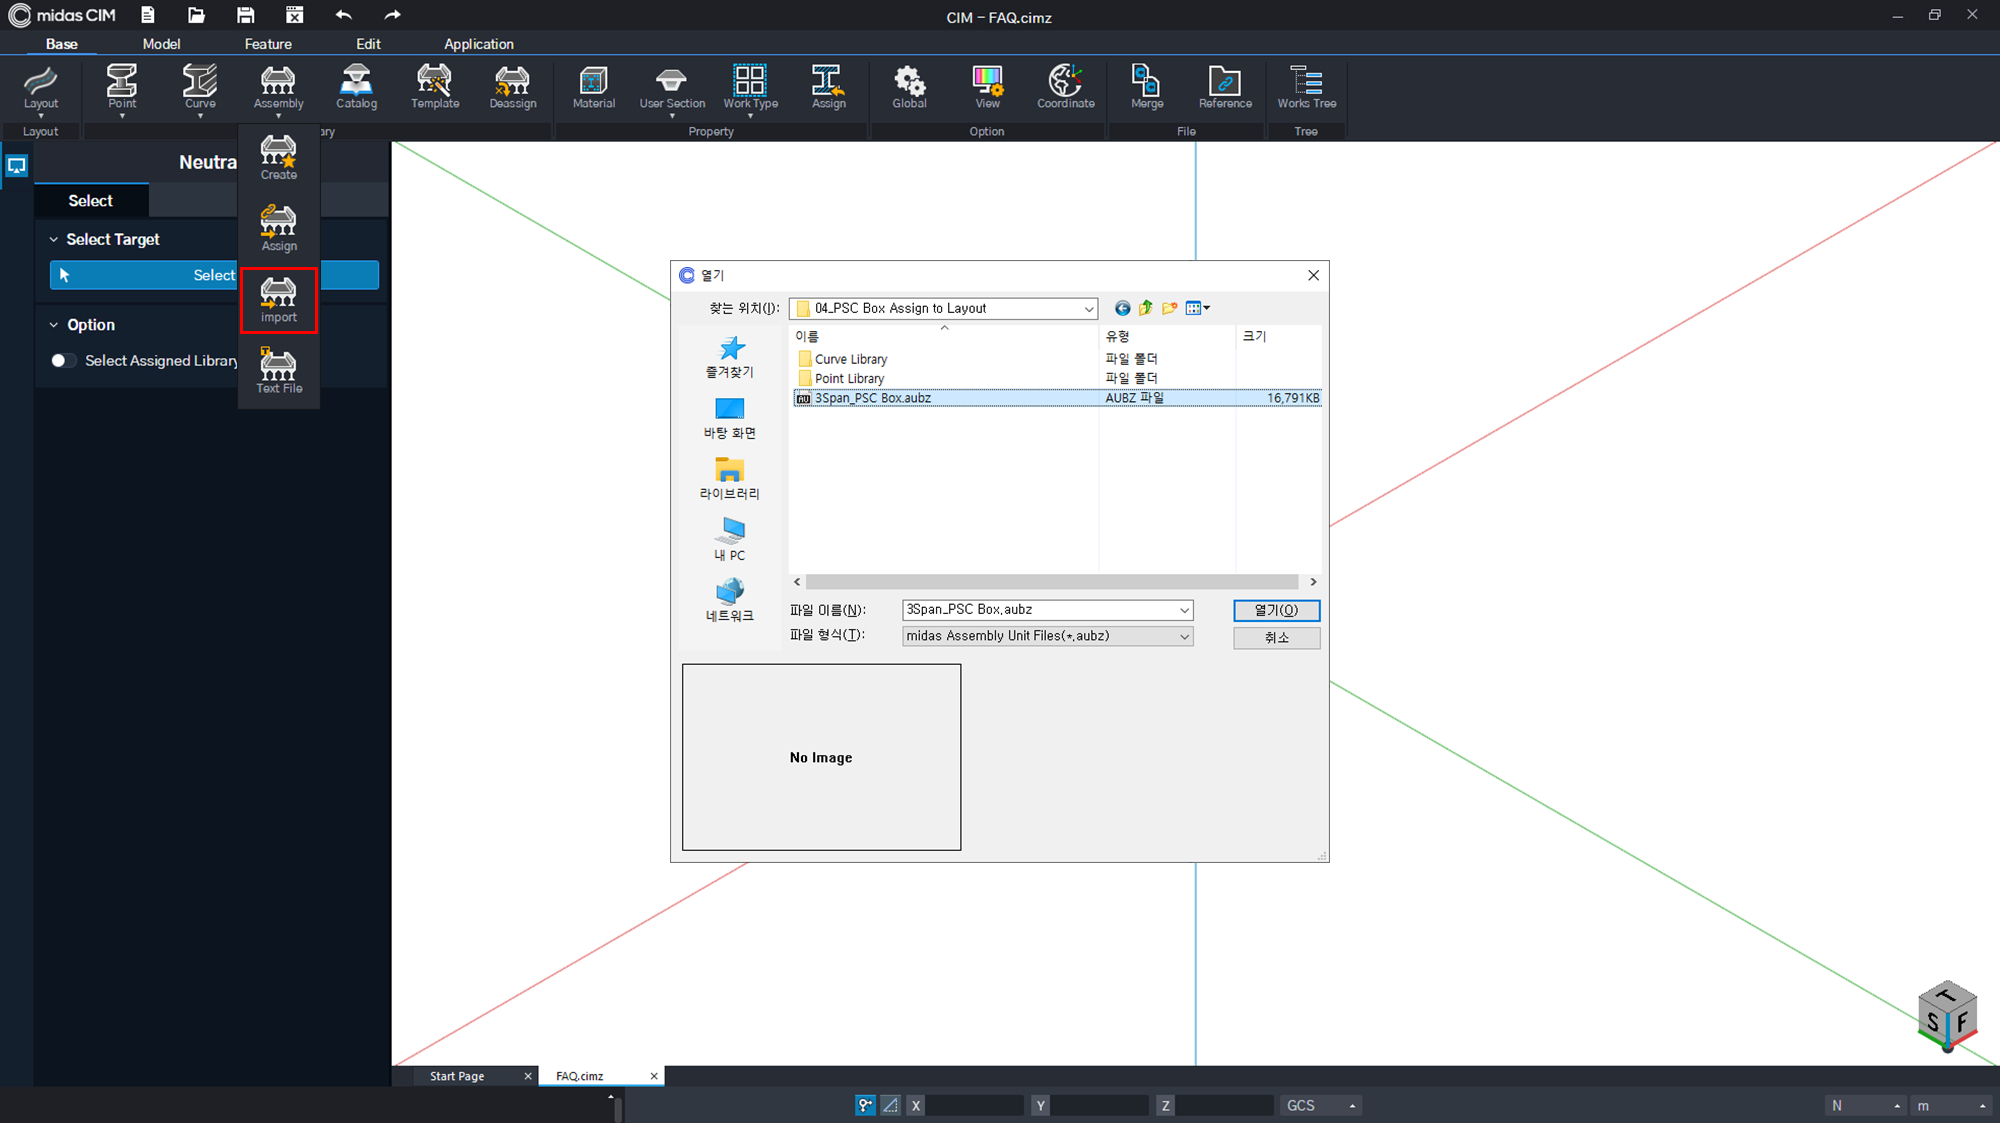Switch to the Application ribbon tab

[x=478, y=44]
